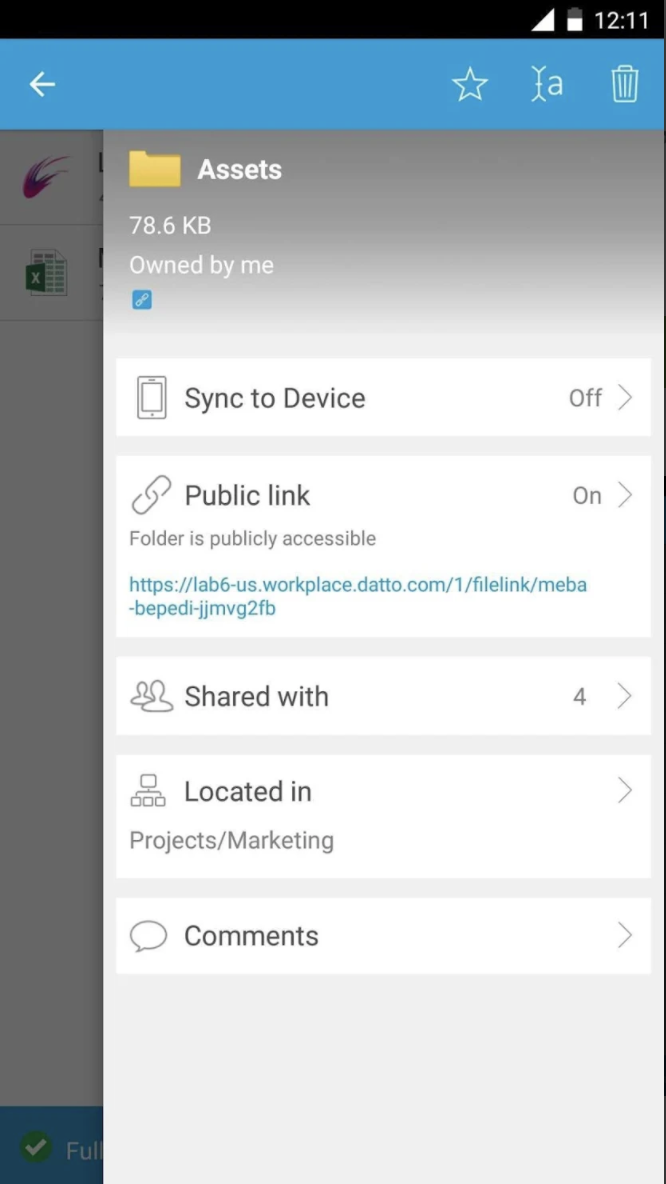This screenshot has width=666, height=1184.
Task: Tap the Comments speech bubble icon
Action: [x=149, y=936]
